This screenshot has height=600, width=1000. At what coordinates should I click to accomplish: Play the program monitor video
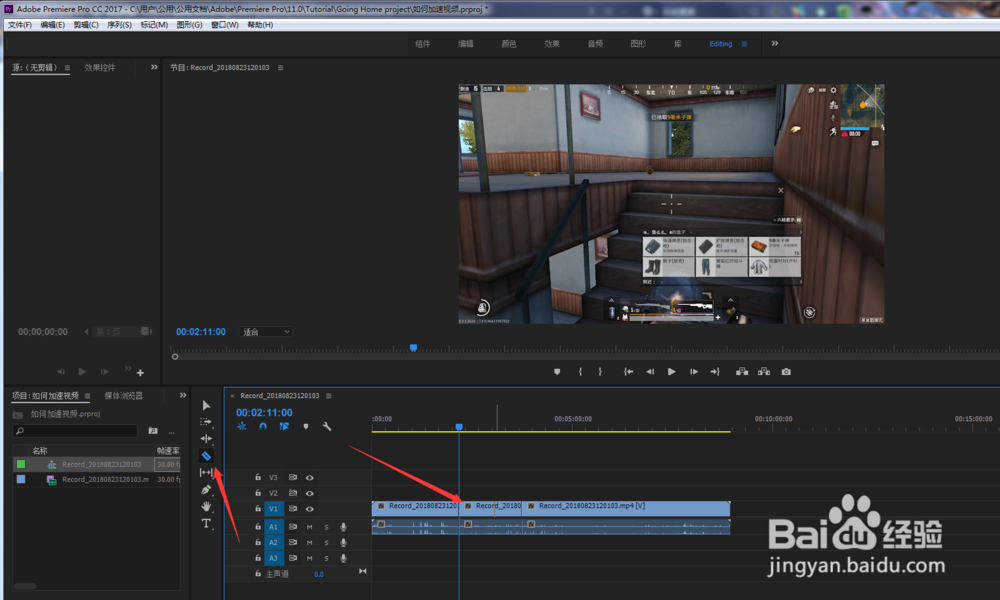pos(672,372)
